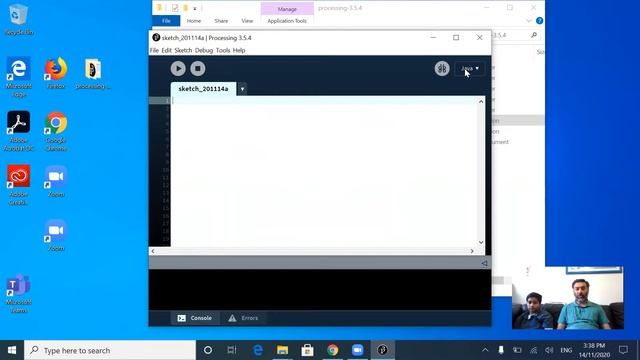Open the View tab in File Explorer
The height and width of the screenshot is (360, 640).
247,21
